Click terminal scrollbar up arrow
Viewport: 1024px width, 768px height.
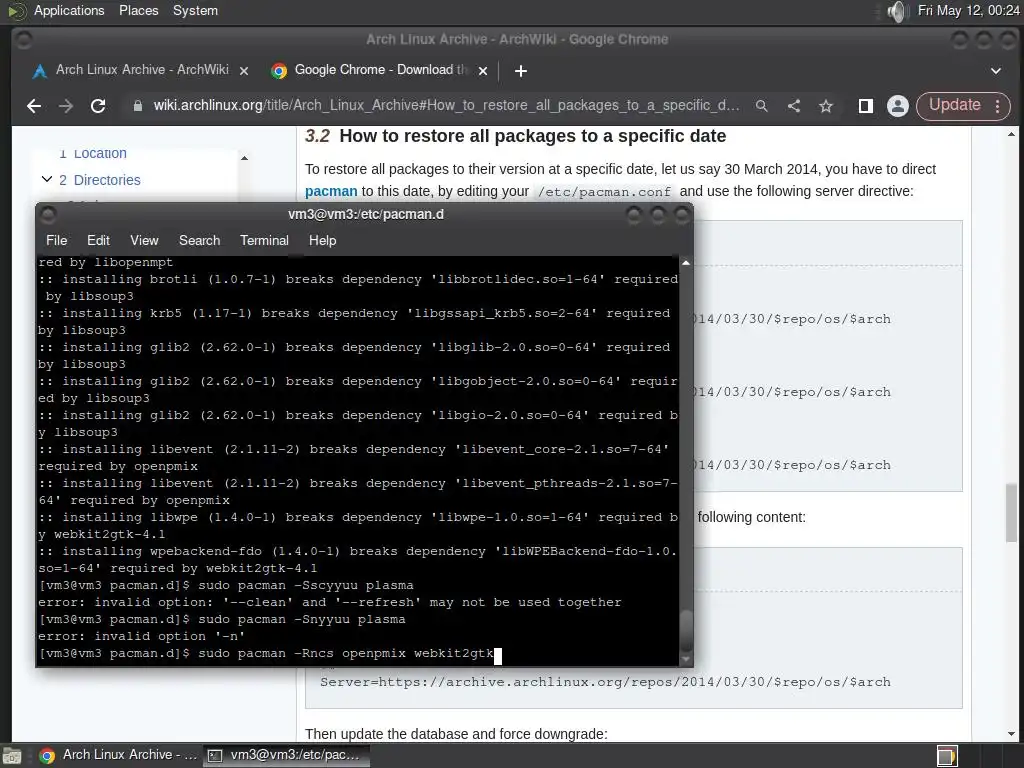pyautogui.click(x=686, y=263)
